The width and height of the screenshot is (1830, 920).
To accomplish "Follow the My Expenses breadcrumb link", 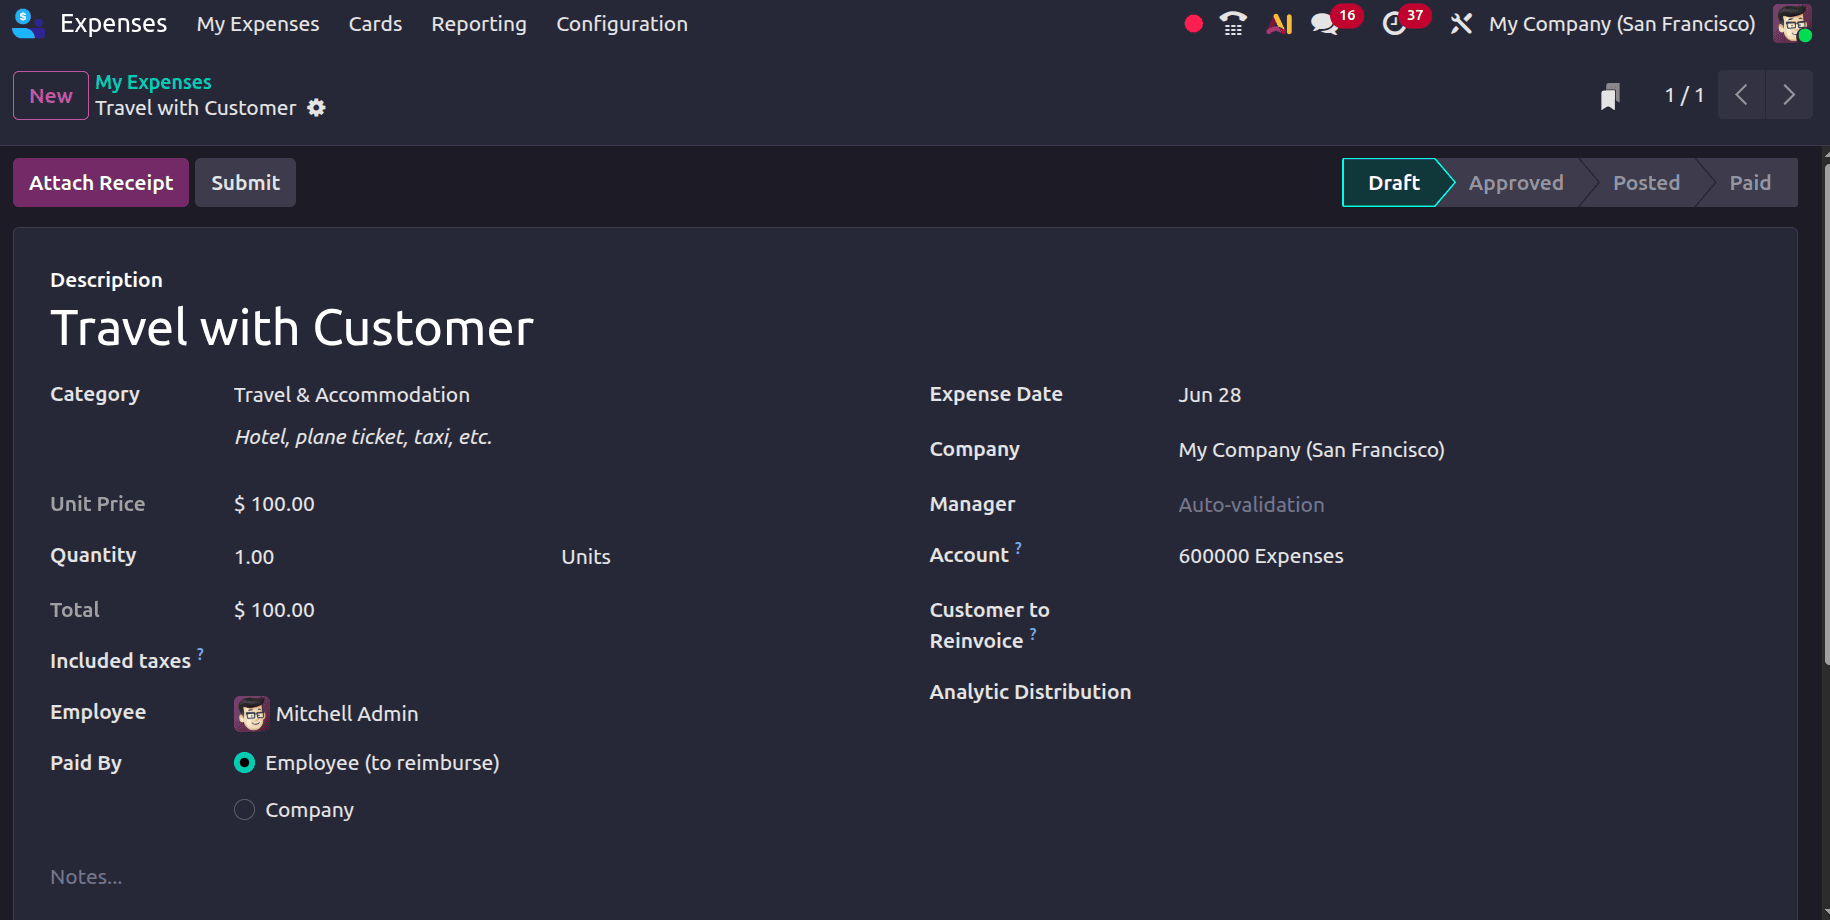I will tap(153, 82).
